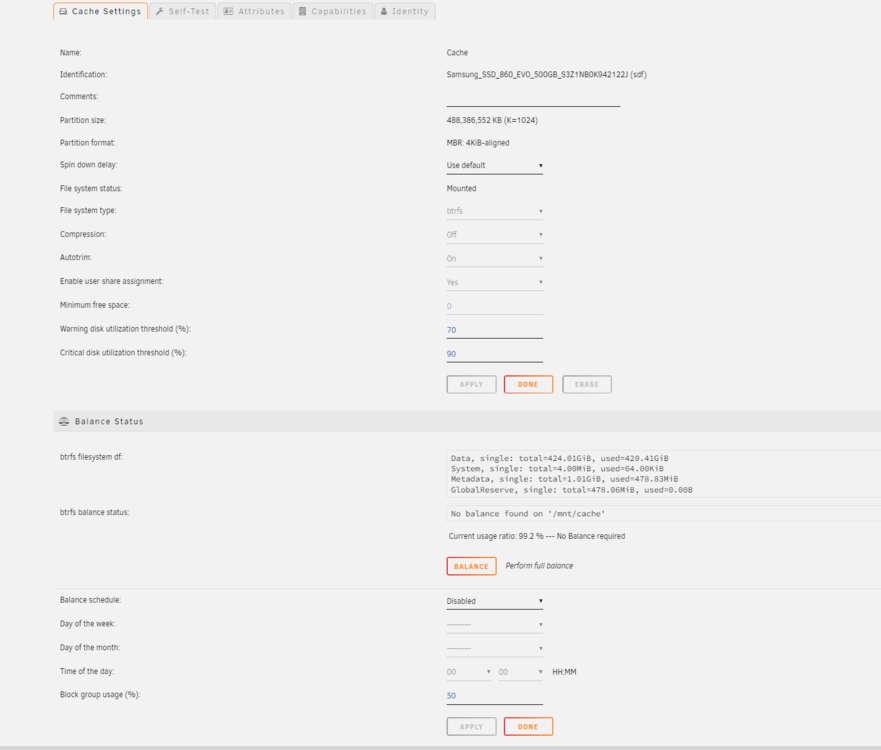
Task: Open the Identity tab
Action: 405,11
